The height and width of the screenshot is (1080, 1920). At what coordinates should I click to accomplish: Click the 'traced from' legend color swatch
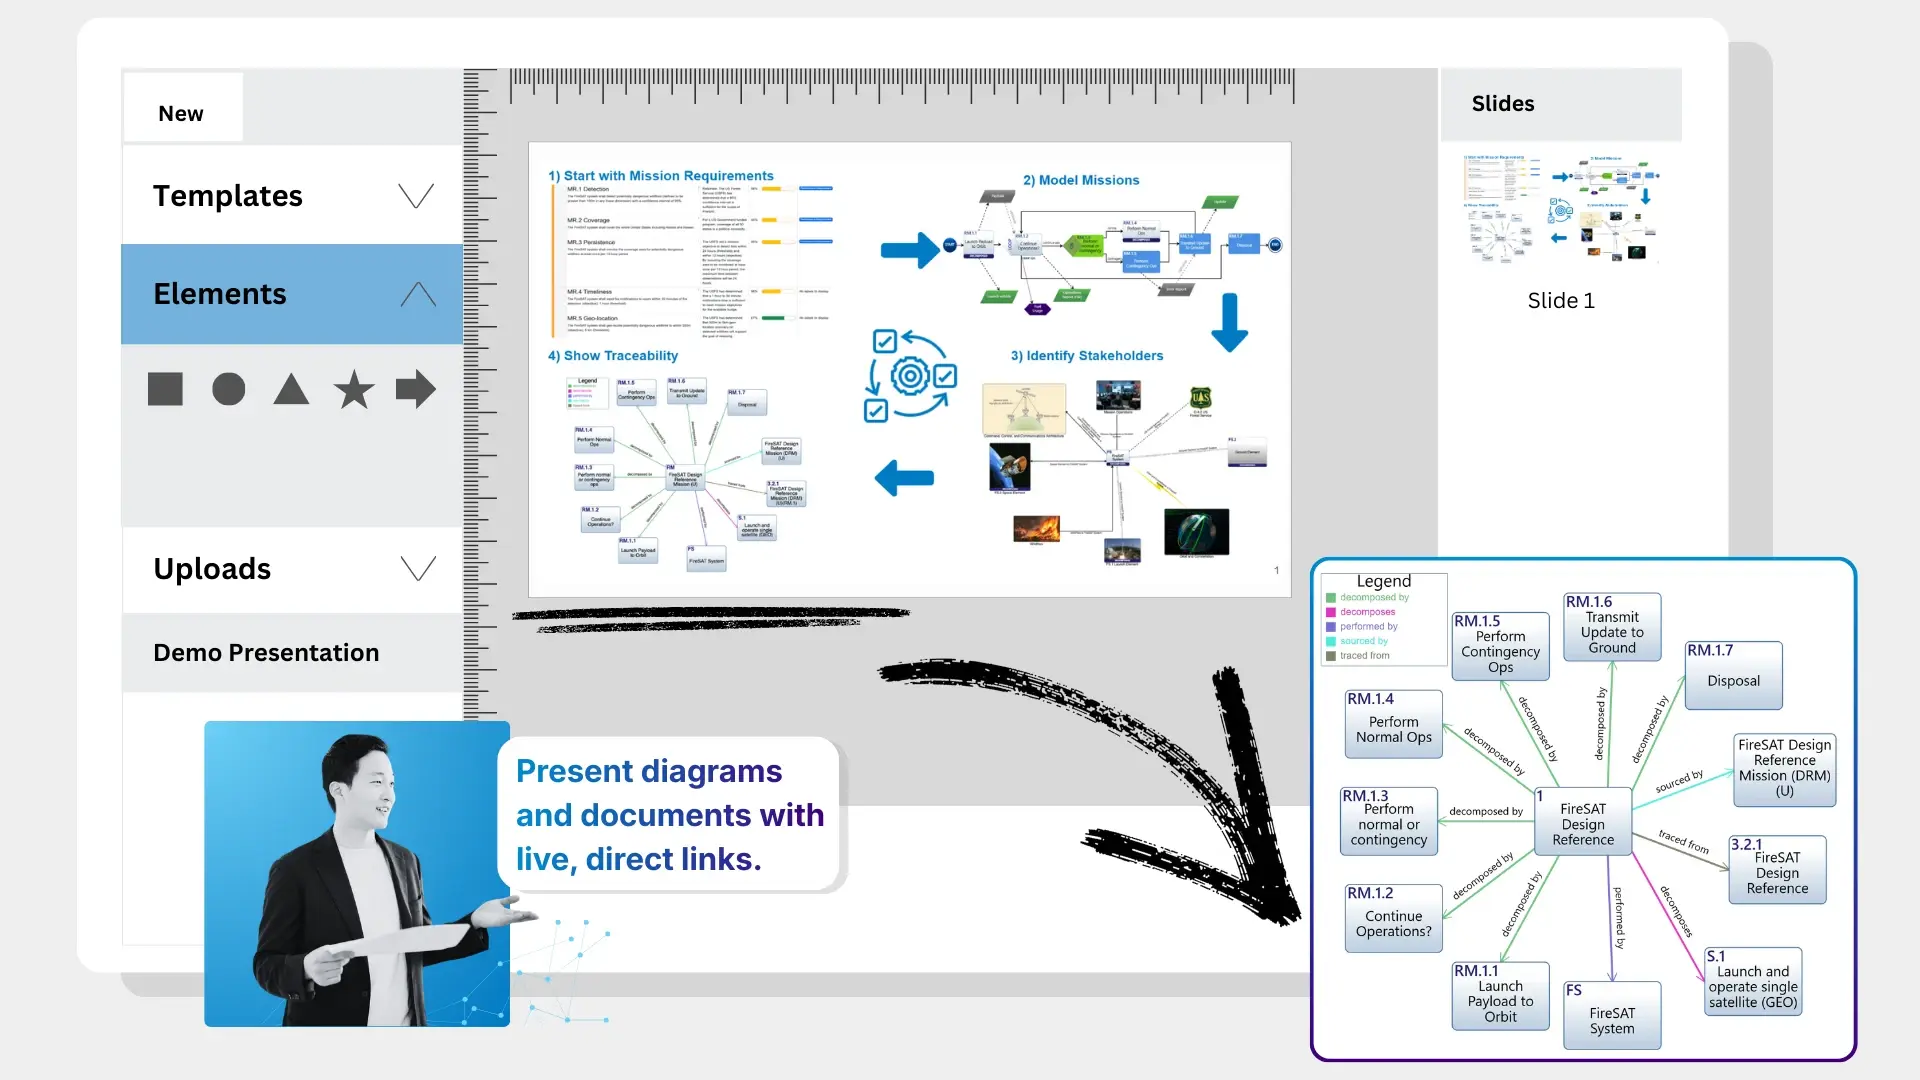point(1331,656)
